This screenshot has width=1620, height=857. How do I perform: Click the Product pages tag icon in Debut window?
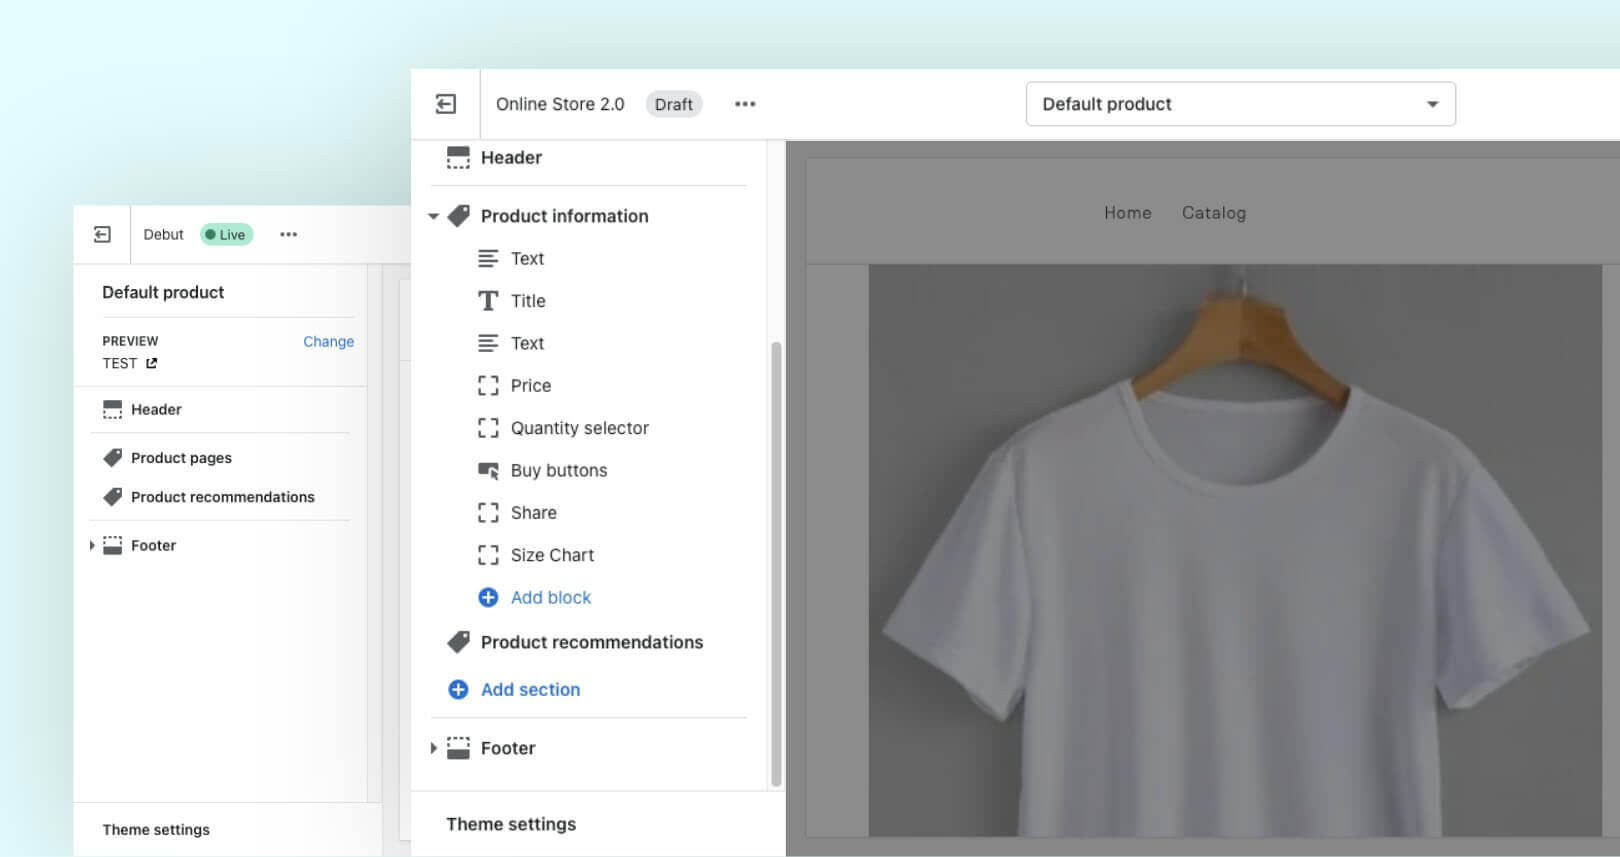[113, 457]
